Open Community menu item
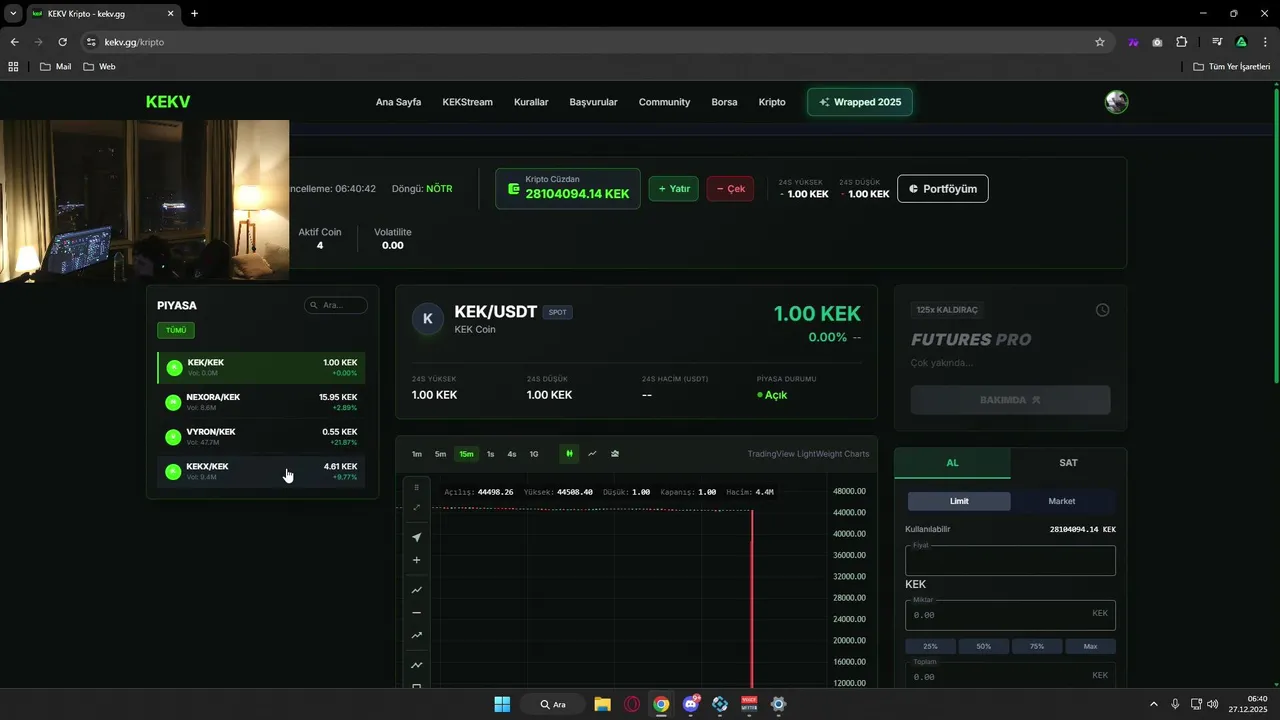This screenshot has height=720, width=1280. pos(664,102)
